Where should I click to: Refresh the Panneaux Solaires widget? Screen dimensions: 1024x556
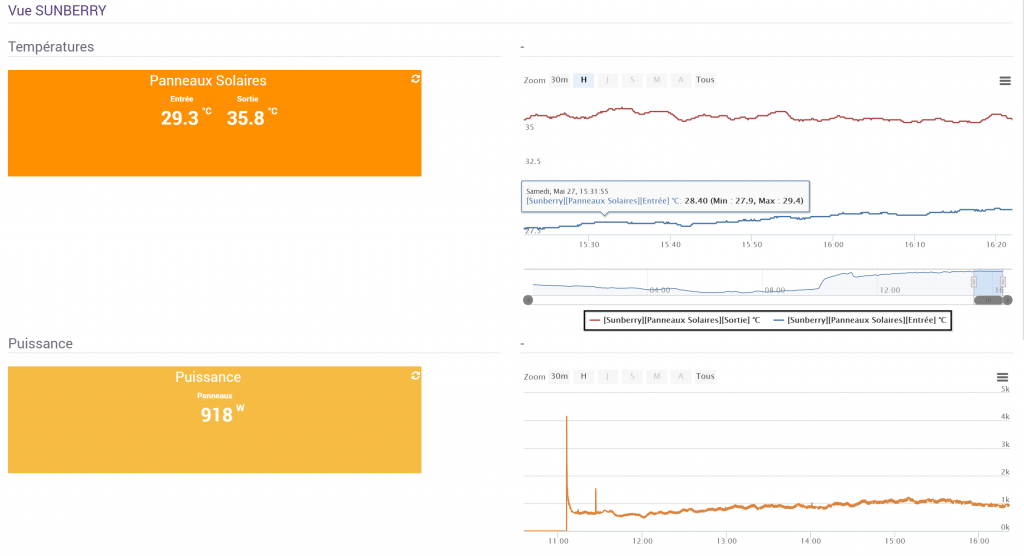tap(415, 79)
